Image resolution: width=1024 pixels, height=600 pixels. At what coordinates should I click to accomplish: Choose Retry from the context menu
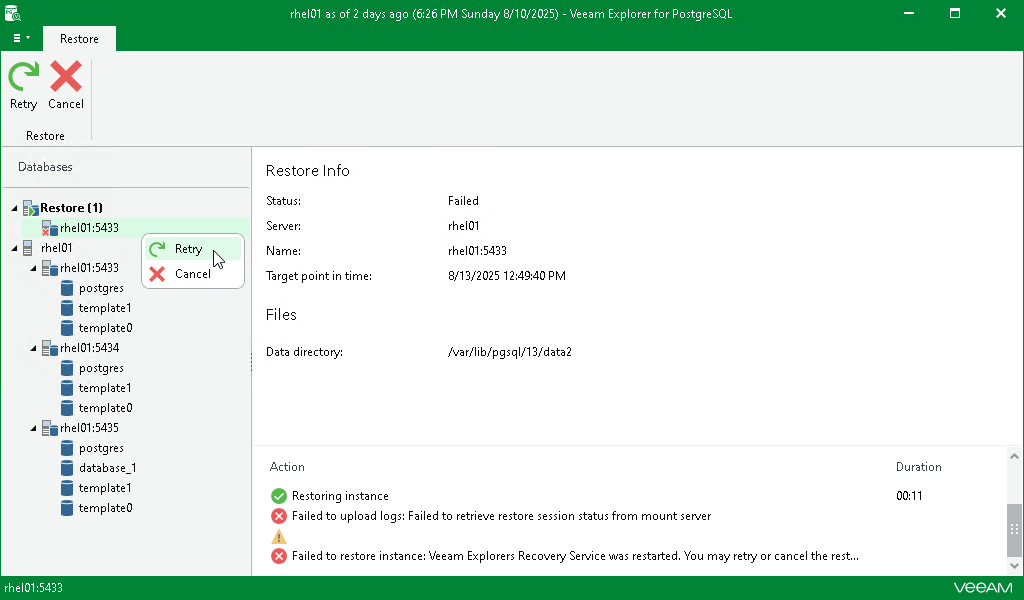pos(187,248)
